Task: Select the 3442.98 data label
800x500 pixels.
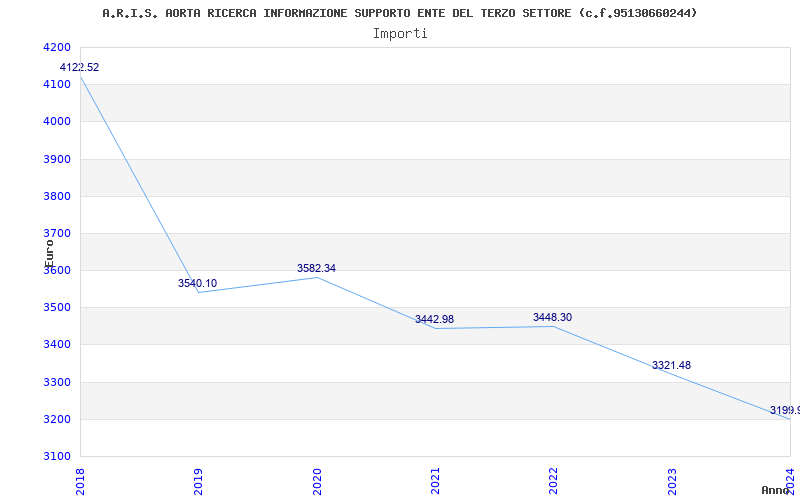Action: (x=434, y=319)
